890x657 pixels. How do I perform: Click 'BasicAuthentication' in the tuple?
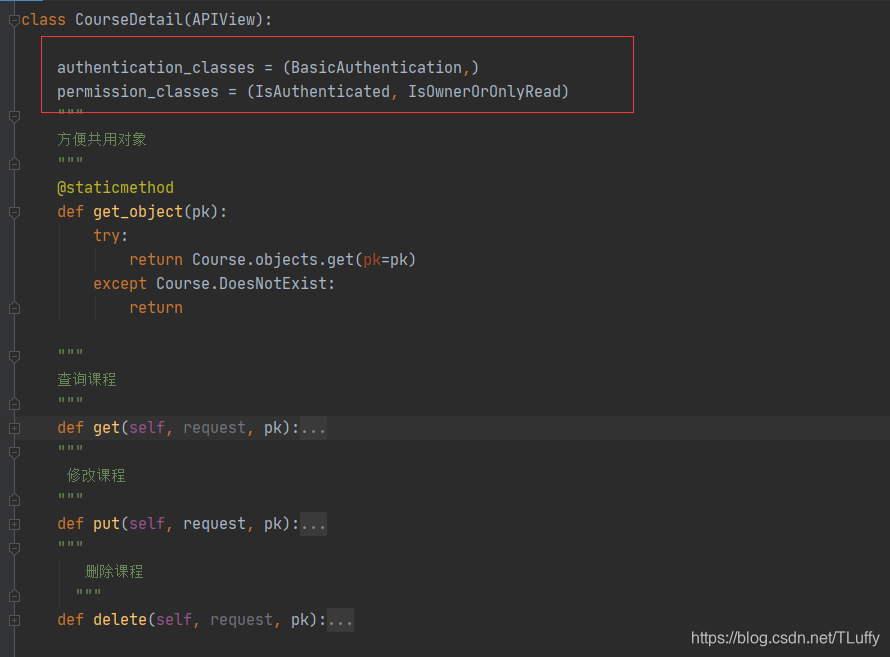click(376, 68)
